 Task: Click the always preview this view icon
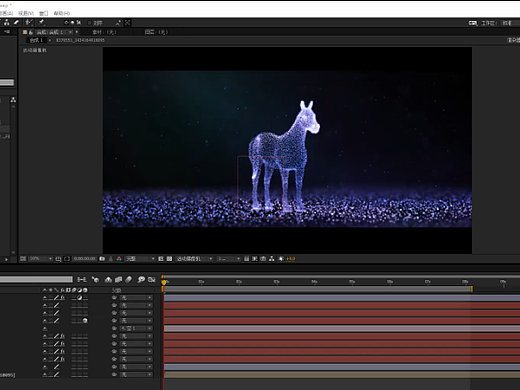click(23, 259)
